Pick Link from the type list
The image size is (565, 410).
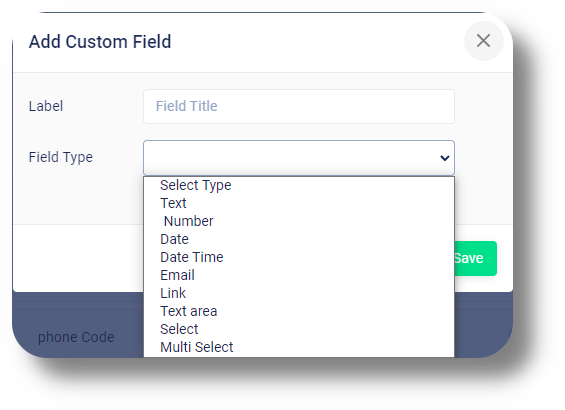[x=299, y=293]
